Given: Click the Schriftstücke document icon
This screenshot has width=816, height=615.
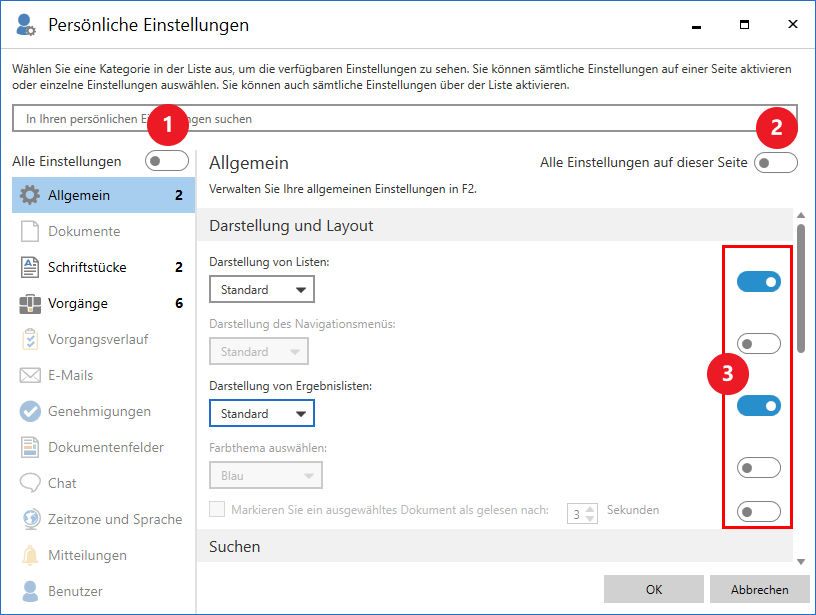Looking at the screenshot, I should coord(30,267).
